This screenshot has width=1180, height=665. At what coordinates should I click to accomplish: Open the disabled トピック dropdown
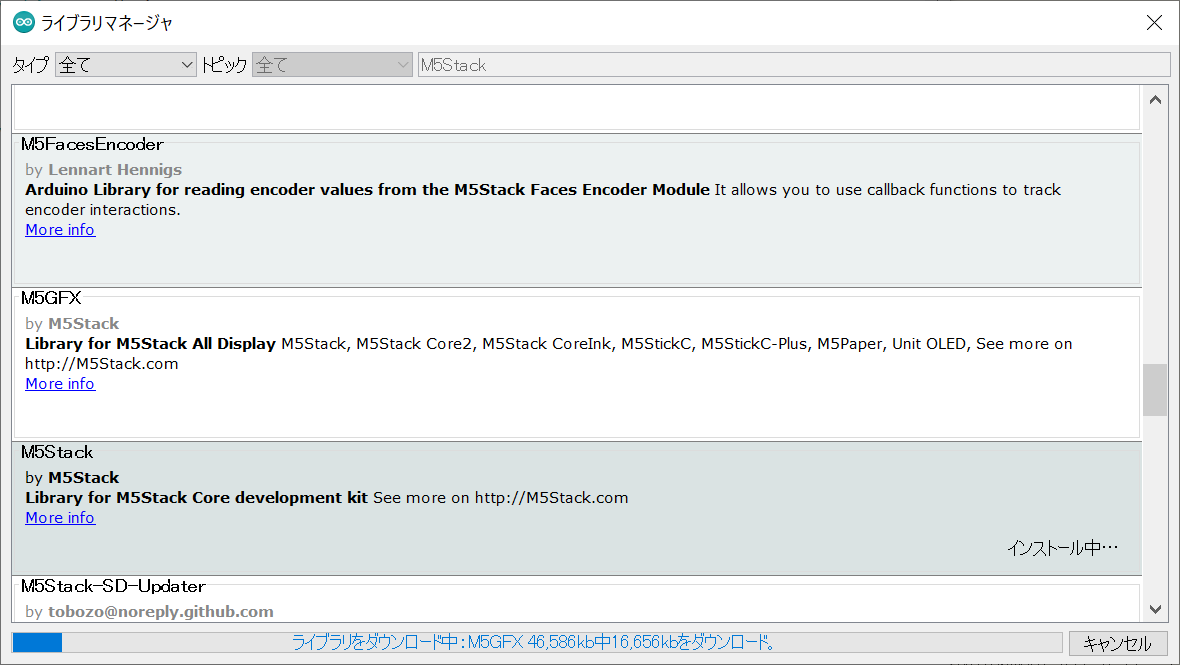pyautogui.click(x=332, y=65)
